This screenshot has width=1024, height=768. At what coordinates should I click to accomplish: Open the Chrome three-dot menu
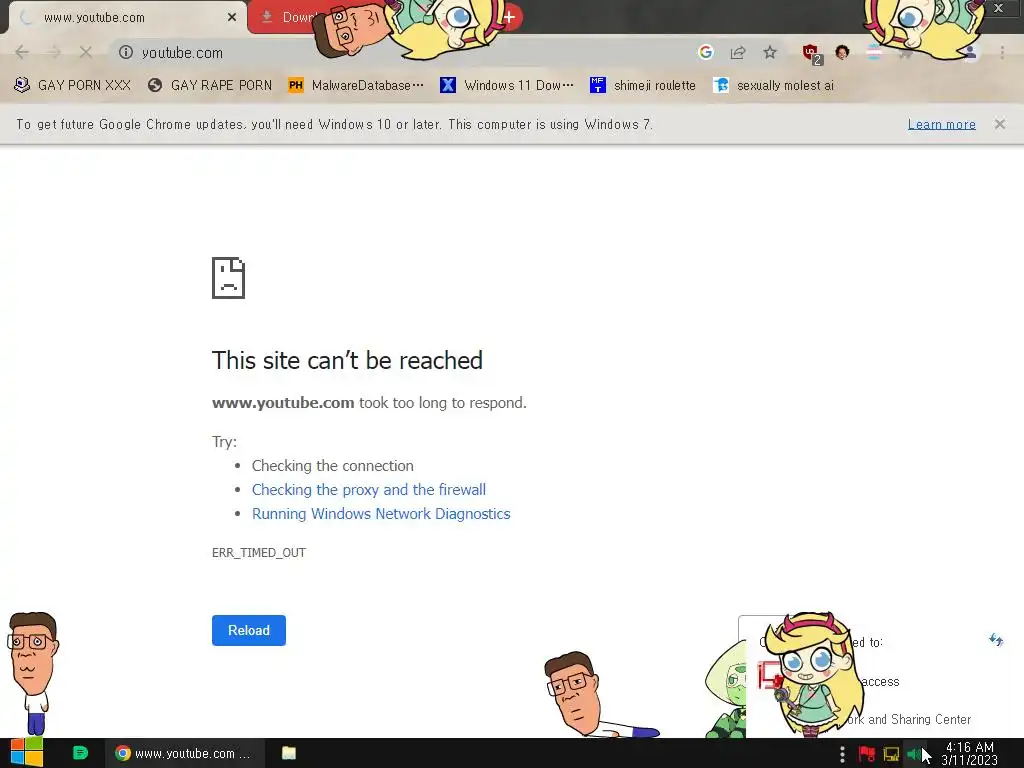[x=1002, y=52]
